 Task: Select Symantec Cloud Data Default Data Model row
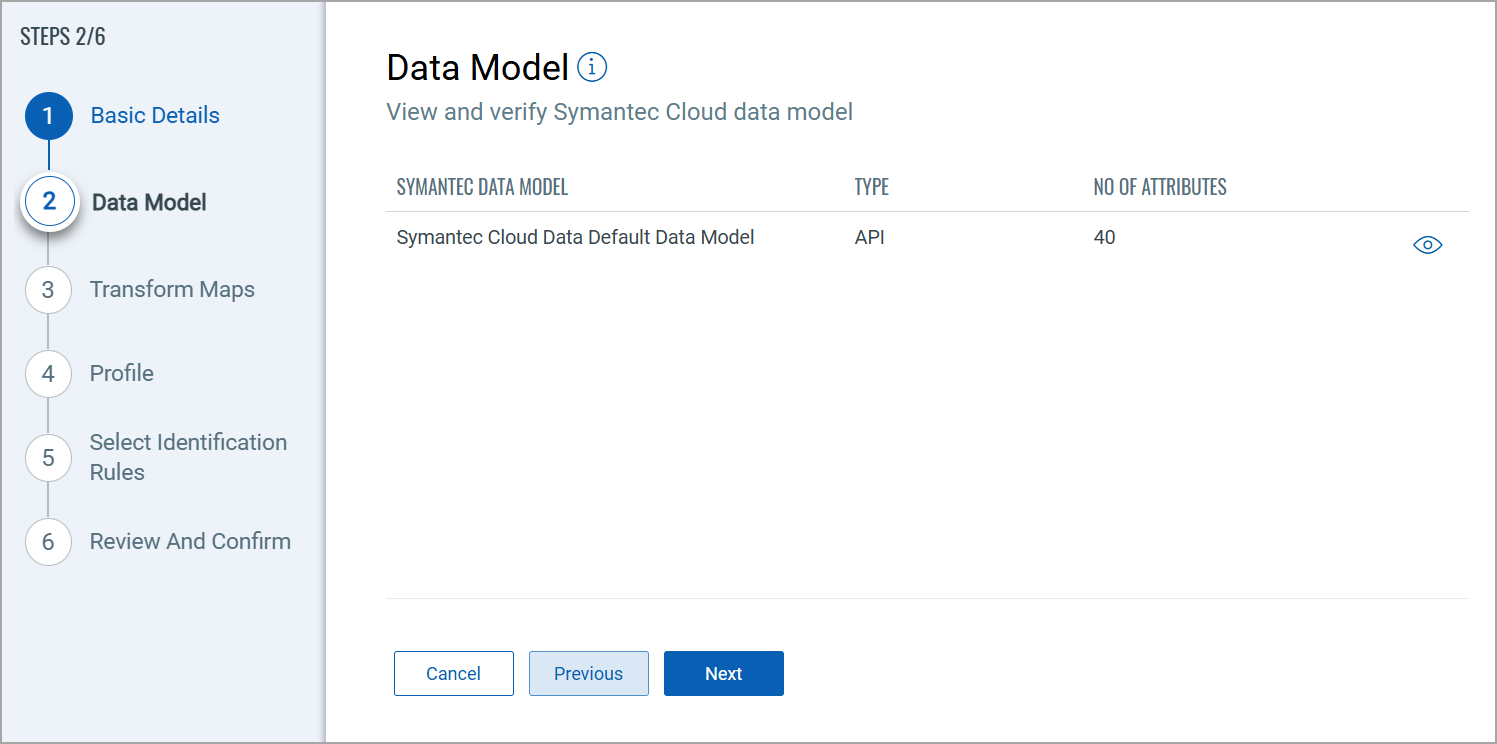(575, 238)
